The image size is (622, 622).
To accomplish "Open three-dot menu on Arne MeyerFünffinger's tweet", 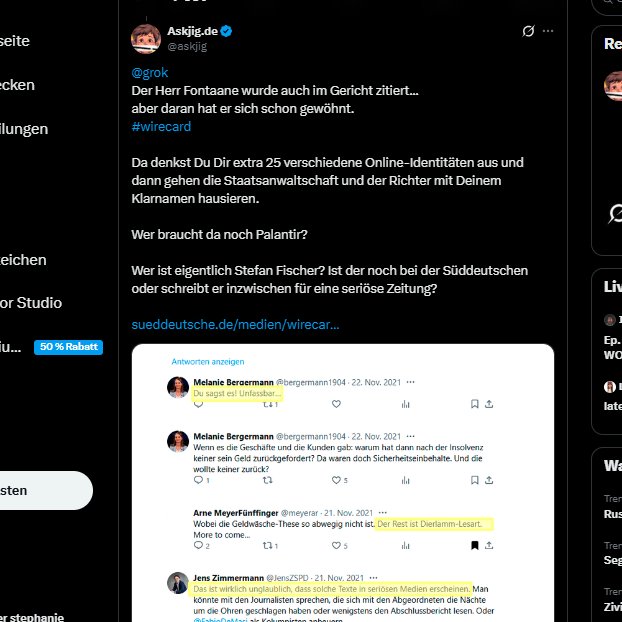I will click(x=382, y=513).
